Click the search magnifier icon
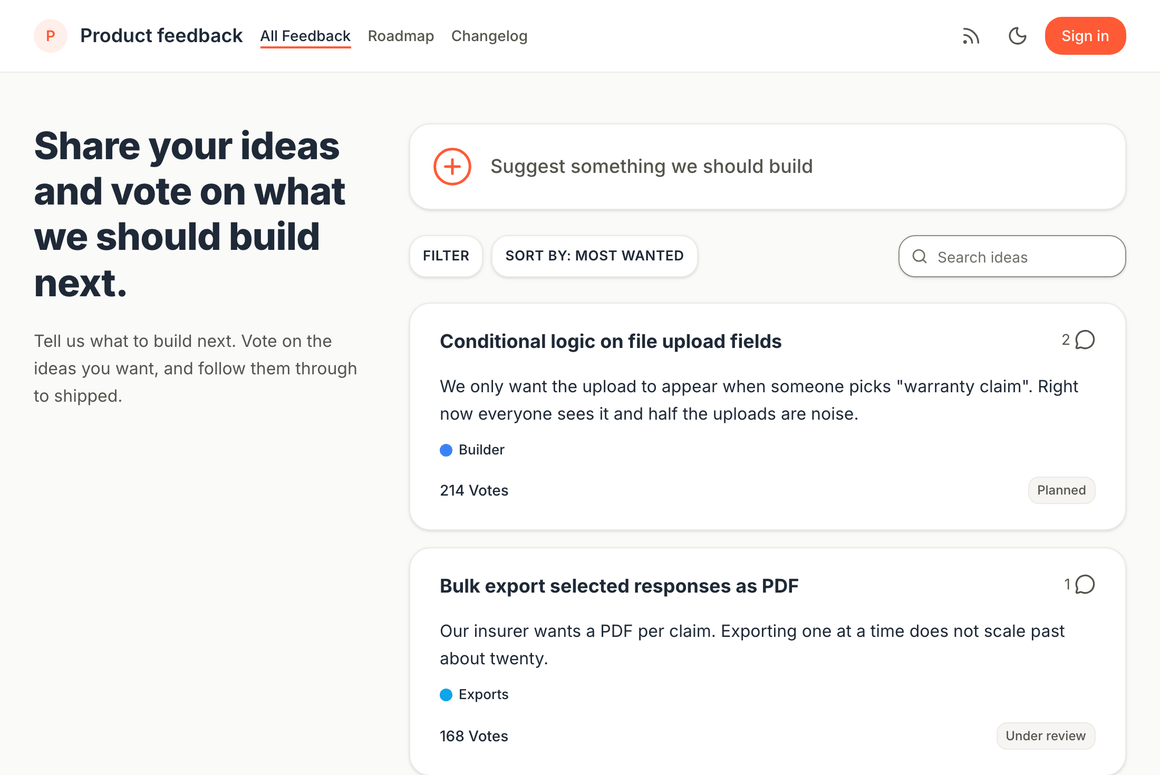This screenshot has height=775, width=1160. (920, 257)
